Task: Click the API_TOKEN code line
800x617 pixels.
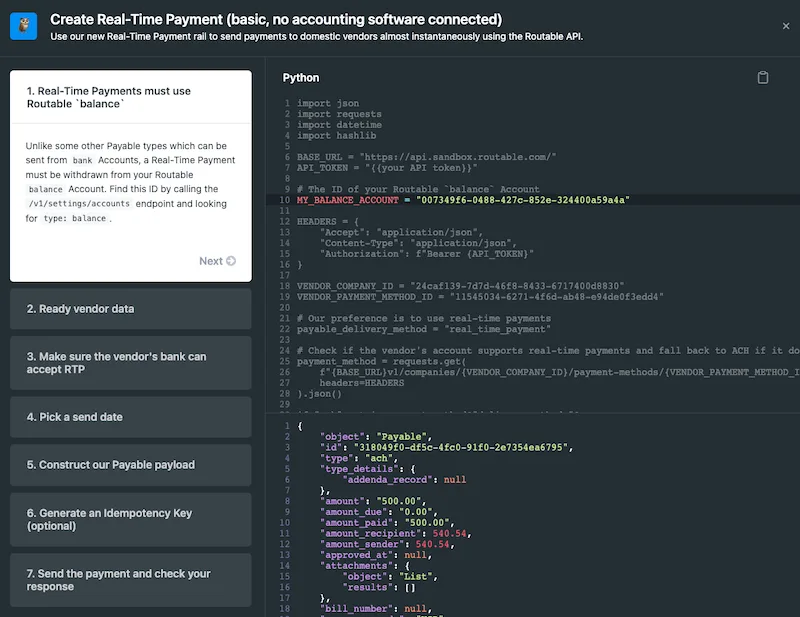Action: coord(387,167)
